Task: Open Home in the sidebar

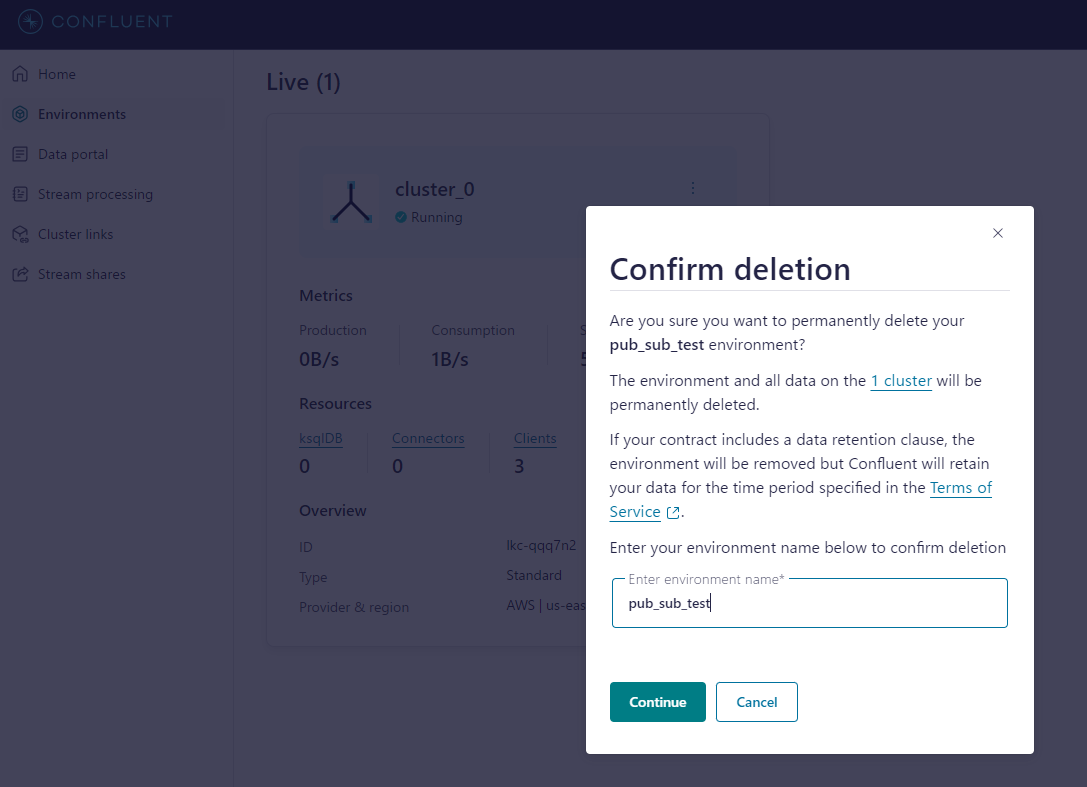Action: pos(57,74)
